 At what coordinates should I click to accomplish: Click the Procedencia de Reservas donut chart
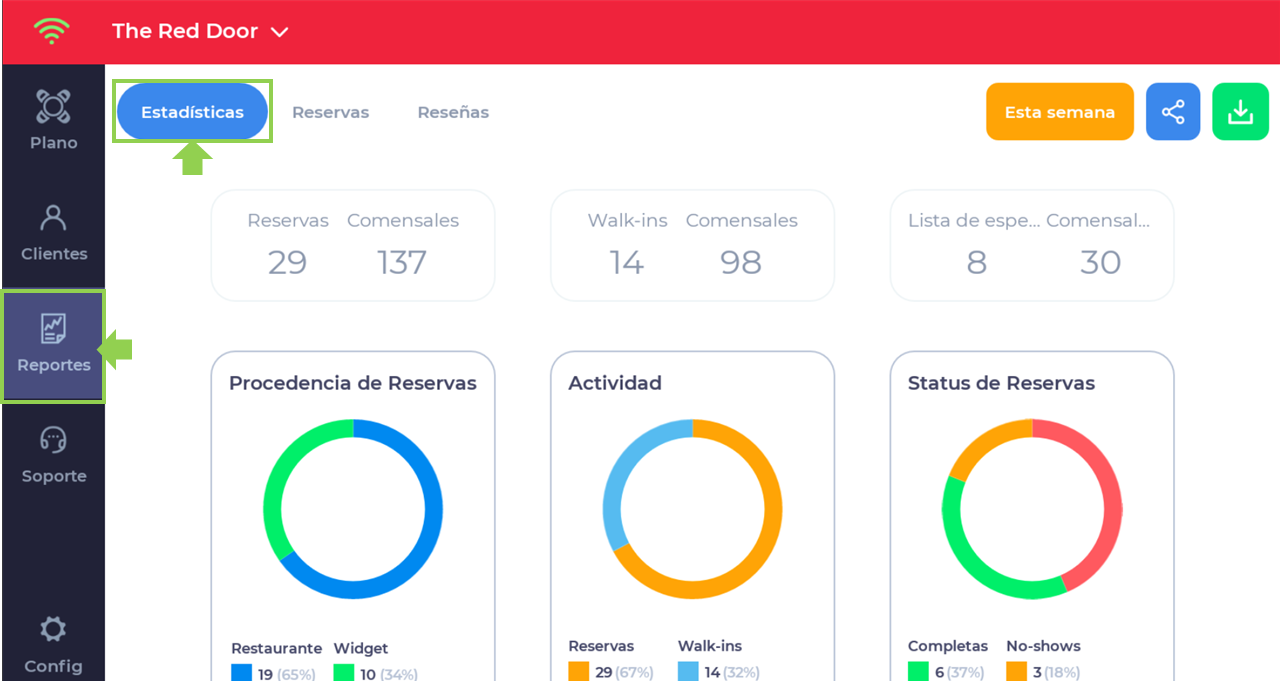353,509
